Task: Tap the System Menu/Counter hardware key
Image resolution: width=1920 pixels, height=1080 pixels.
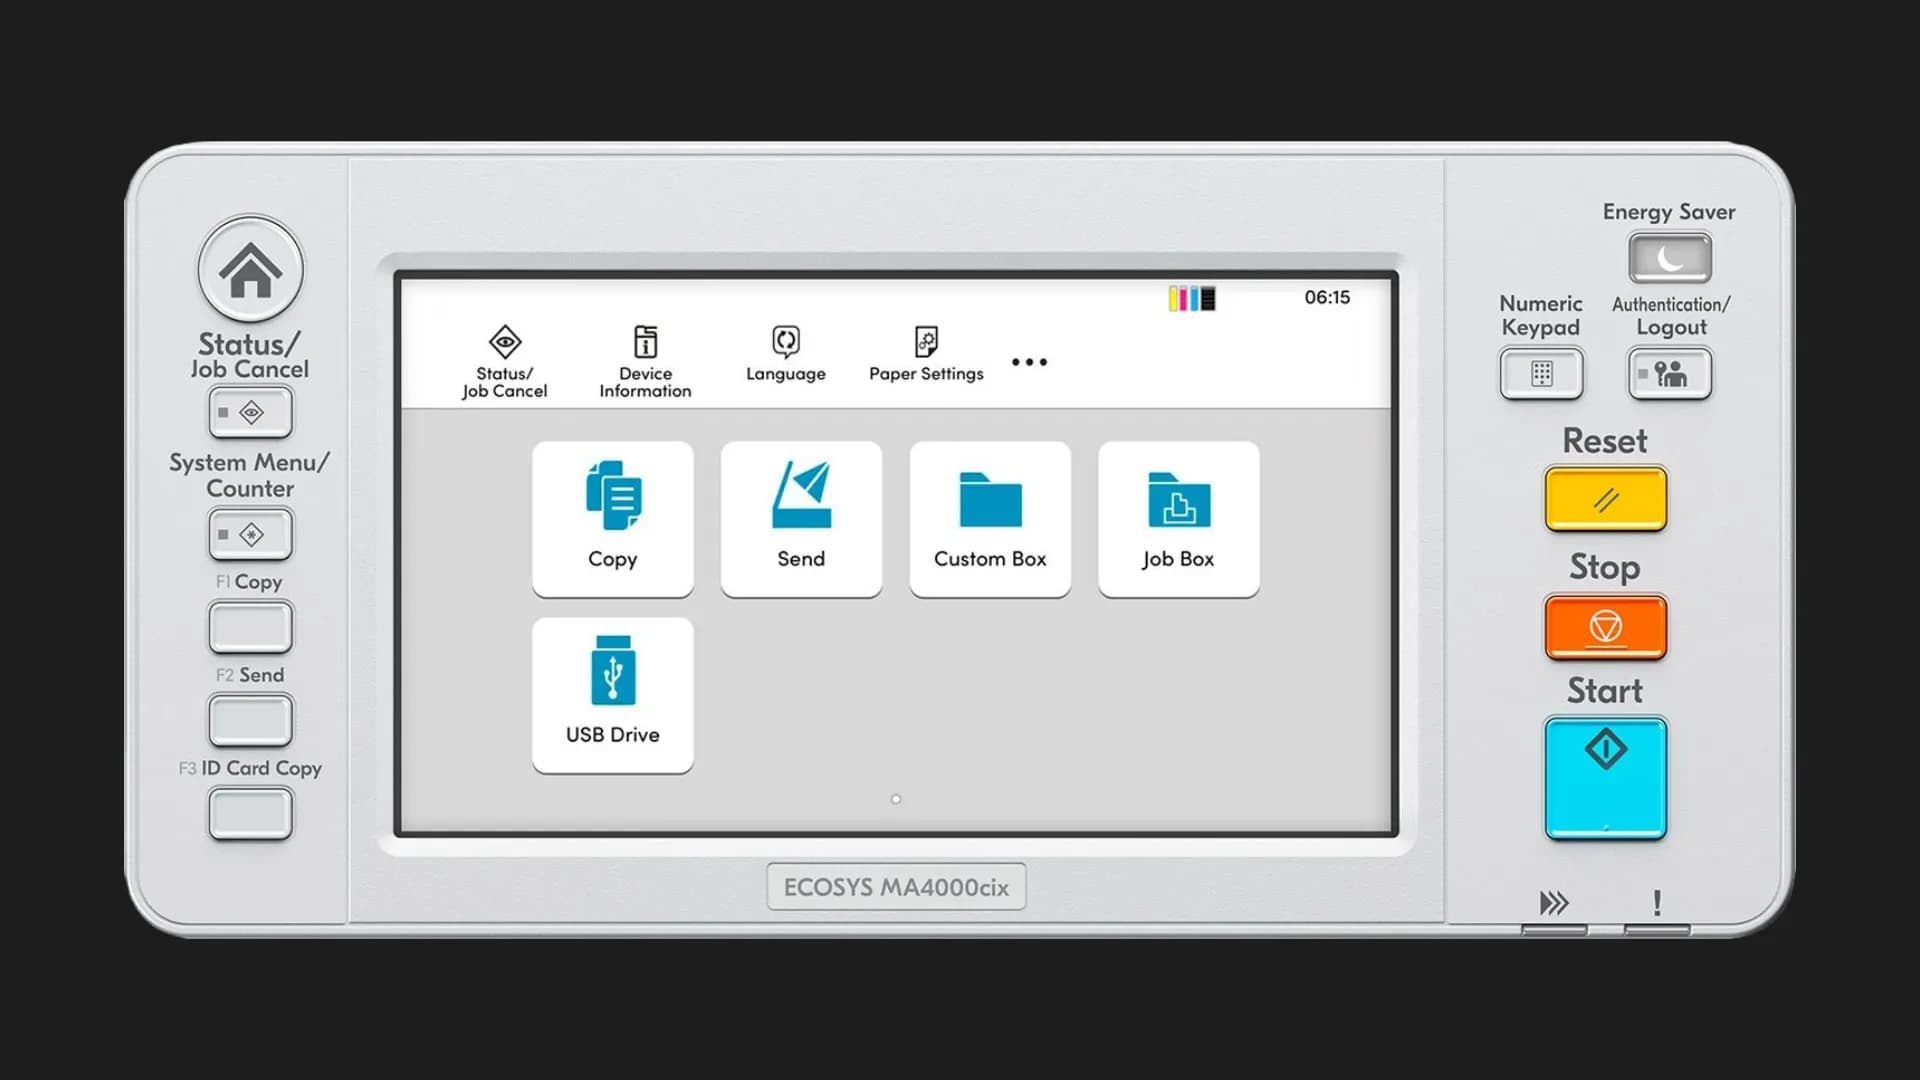Action: pyautogui.click(x=250, y=534)
